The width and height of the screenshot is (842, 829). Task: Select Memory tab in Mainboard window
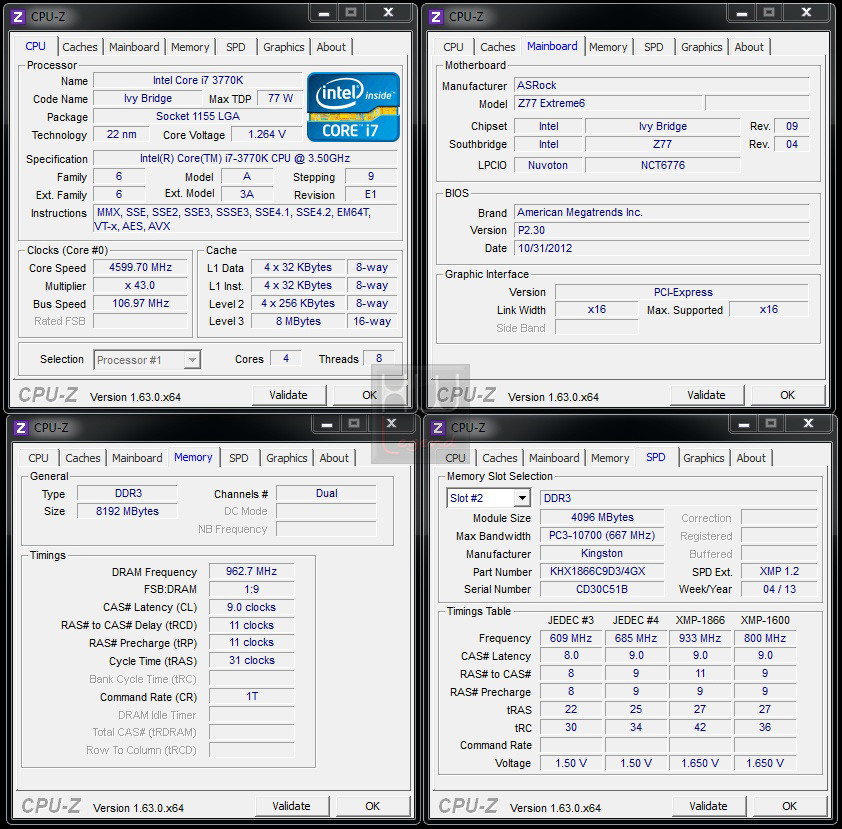coord(608,47)
